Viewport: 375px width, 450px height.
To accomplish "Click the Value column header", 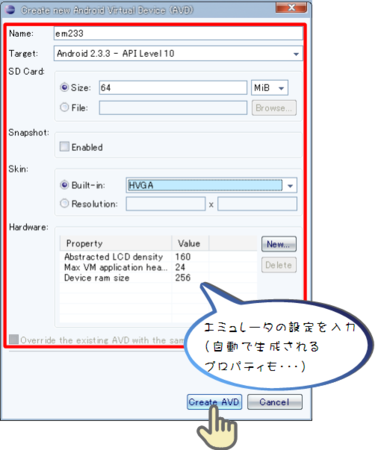I will pos(190,243).
